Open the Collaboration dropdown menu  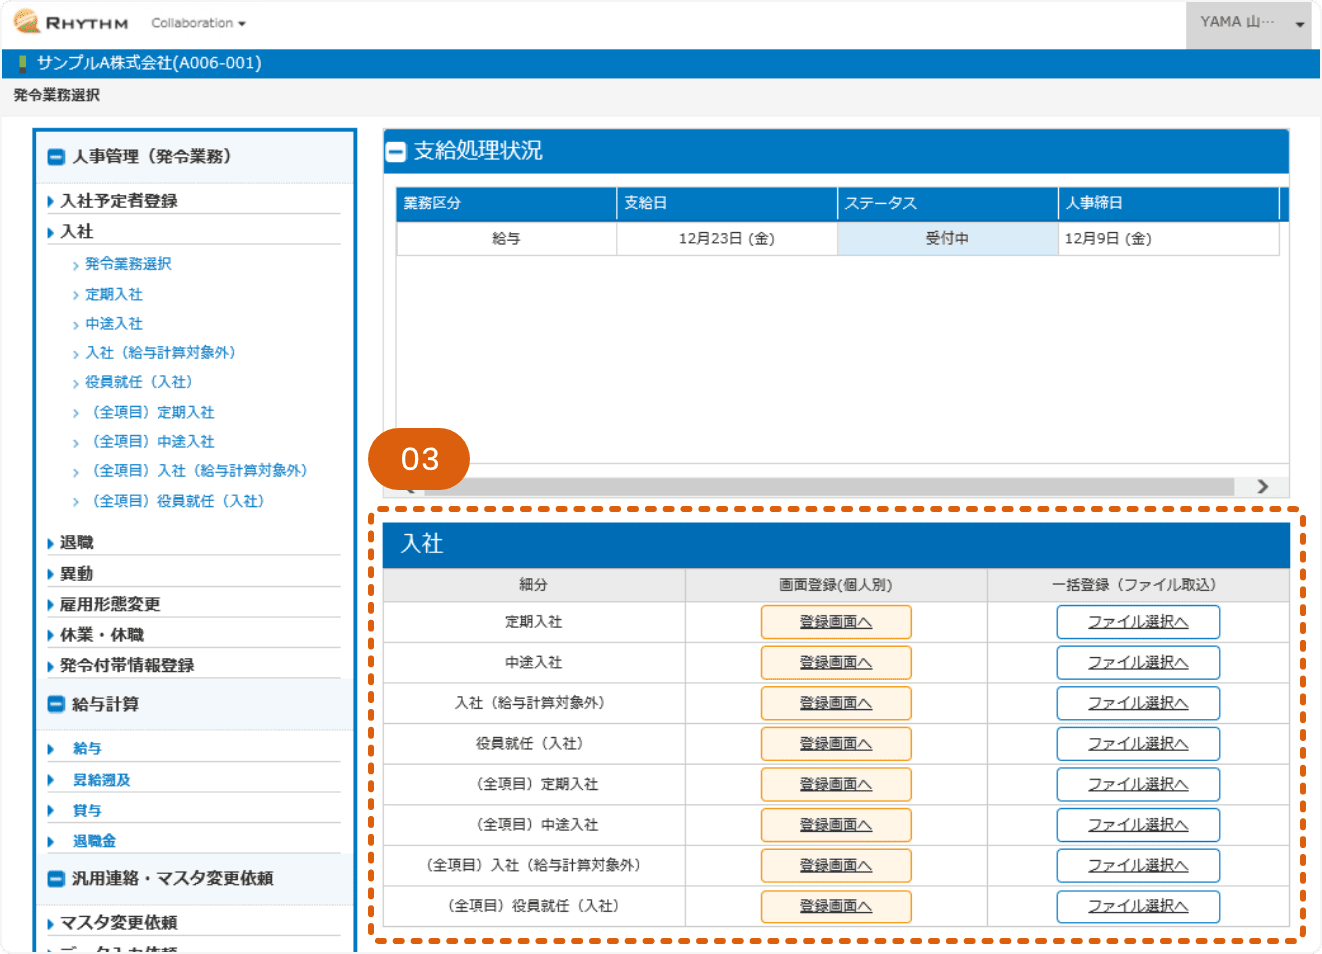click(198, 23)
